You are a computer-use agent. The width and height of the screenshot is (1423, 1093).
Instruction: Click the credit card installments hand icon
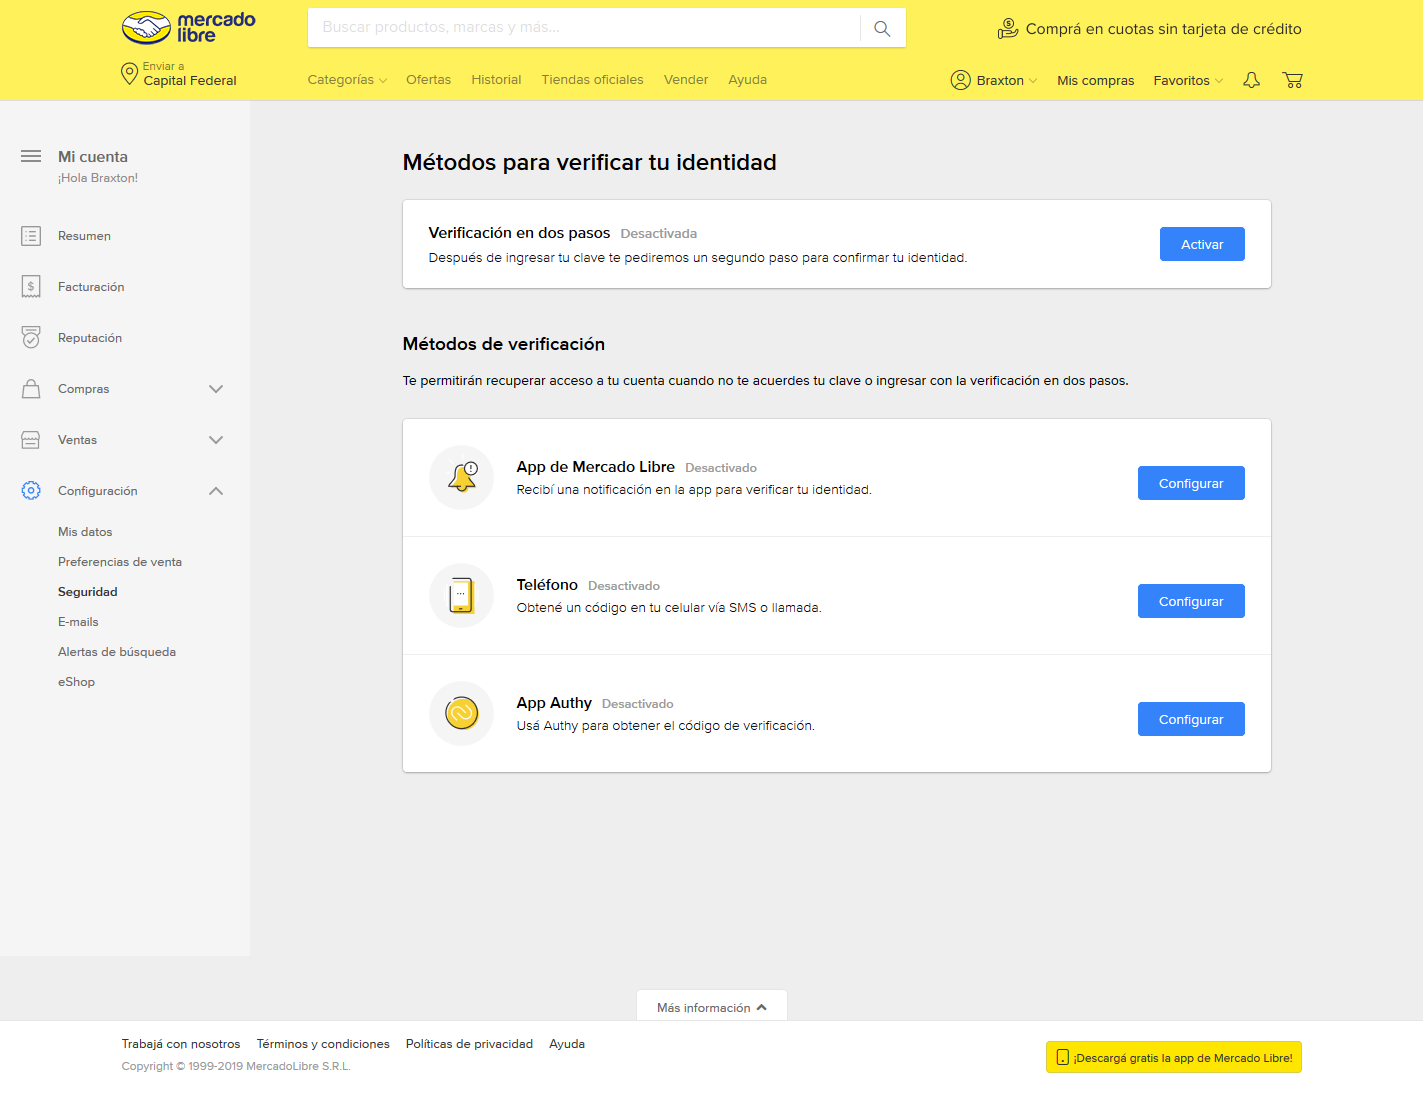(1008, 29)
